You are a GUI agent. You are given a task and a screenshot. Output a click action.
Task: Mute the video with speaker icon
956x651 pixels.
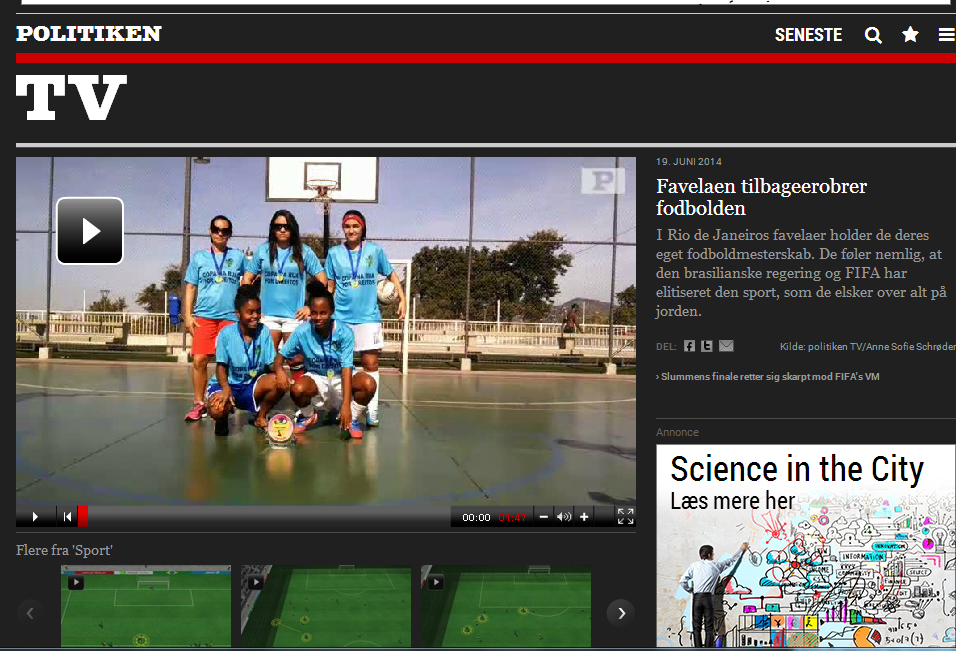point(564,516)
